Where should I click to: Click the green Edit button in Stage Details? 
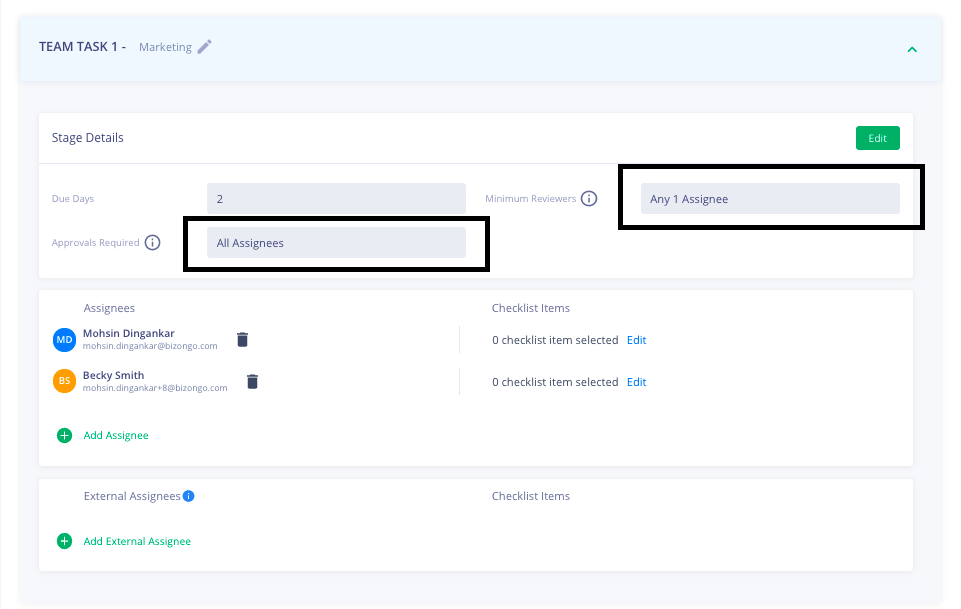coord(878,138)
